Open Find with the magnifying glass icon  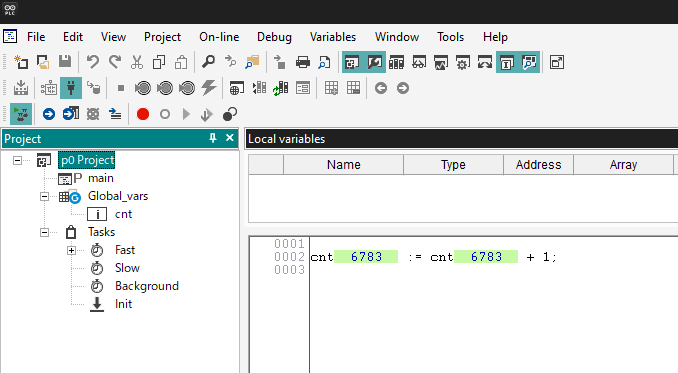[208, 62]
